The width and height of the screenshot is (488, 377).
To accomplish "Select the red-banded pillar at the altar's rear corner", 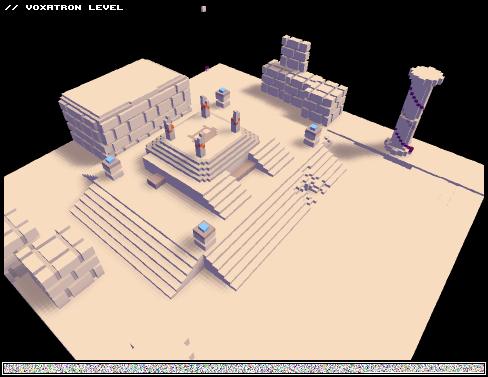I will pyautogui.click(x=205, y=106).
